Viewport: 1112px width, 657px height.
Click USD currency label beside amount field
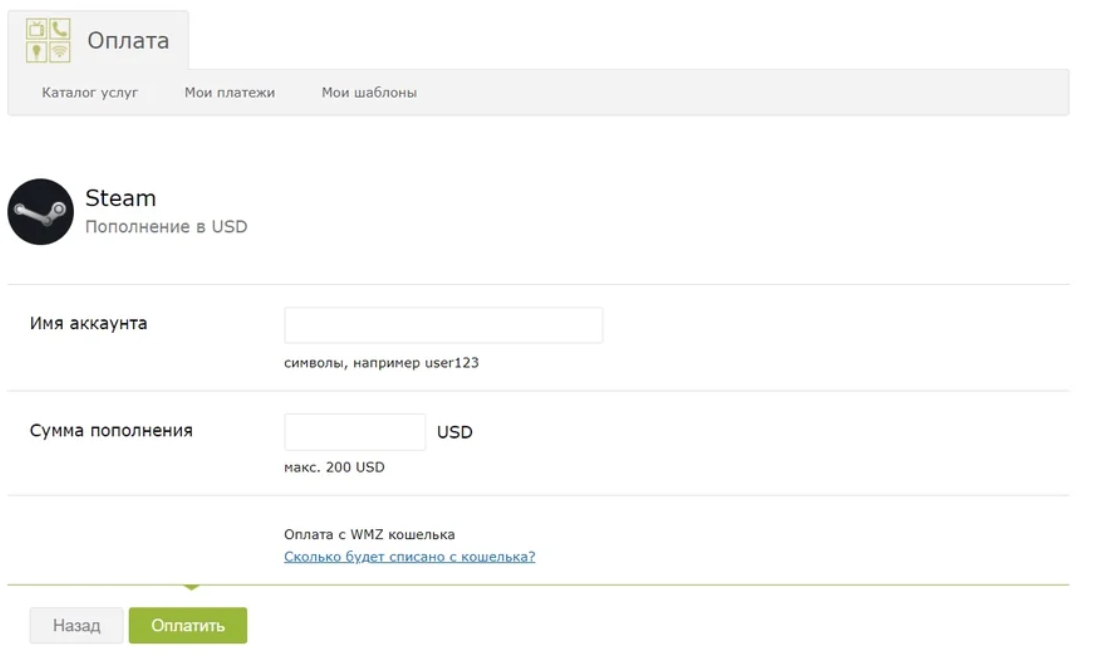pos(455,432)
